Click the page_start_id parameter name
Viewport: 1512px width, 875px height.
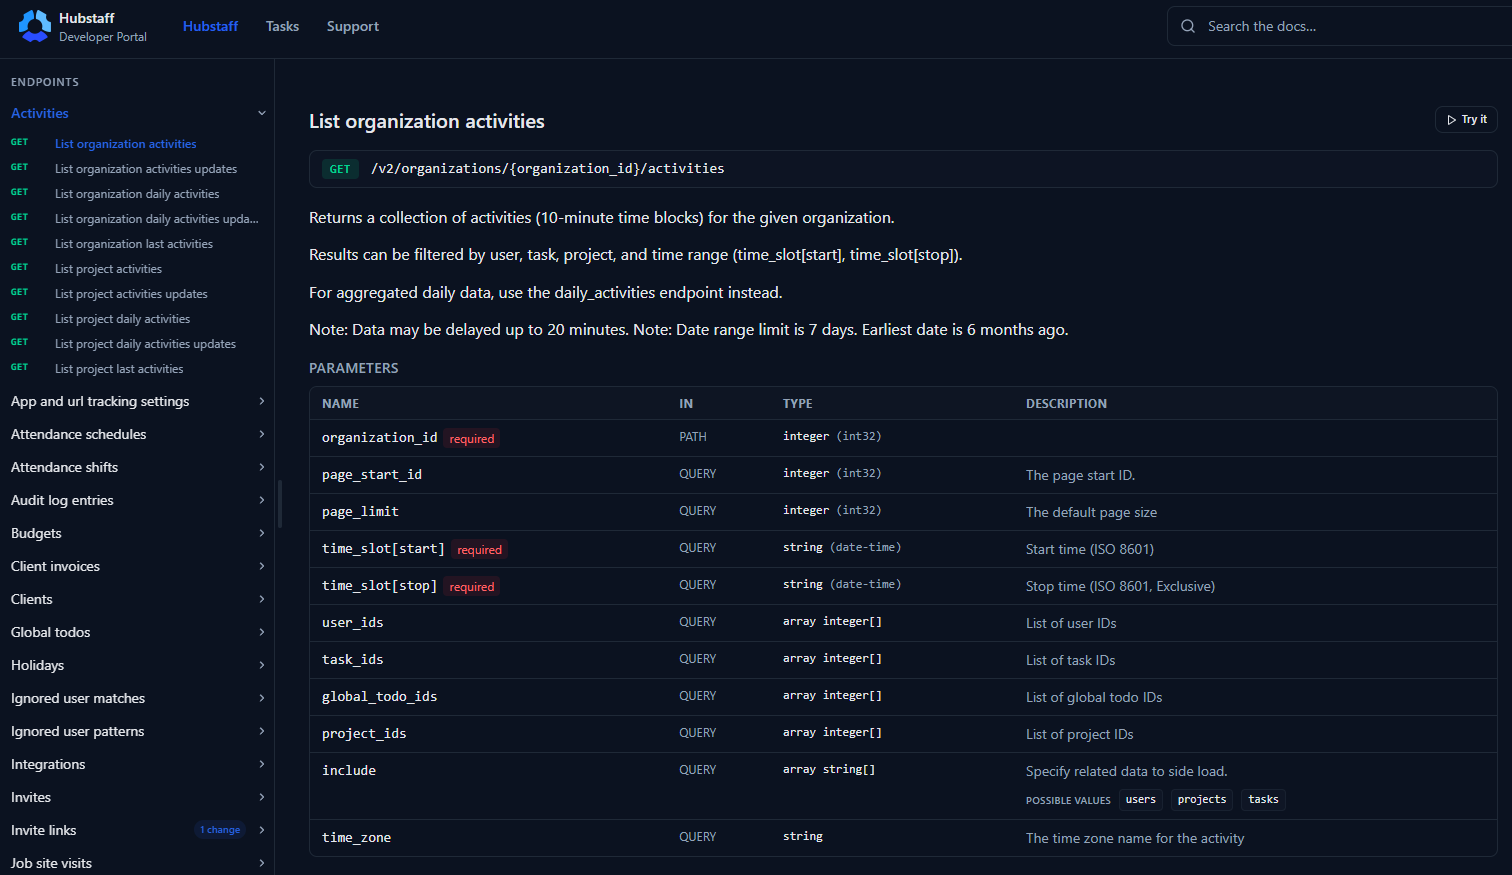(372, 475)
